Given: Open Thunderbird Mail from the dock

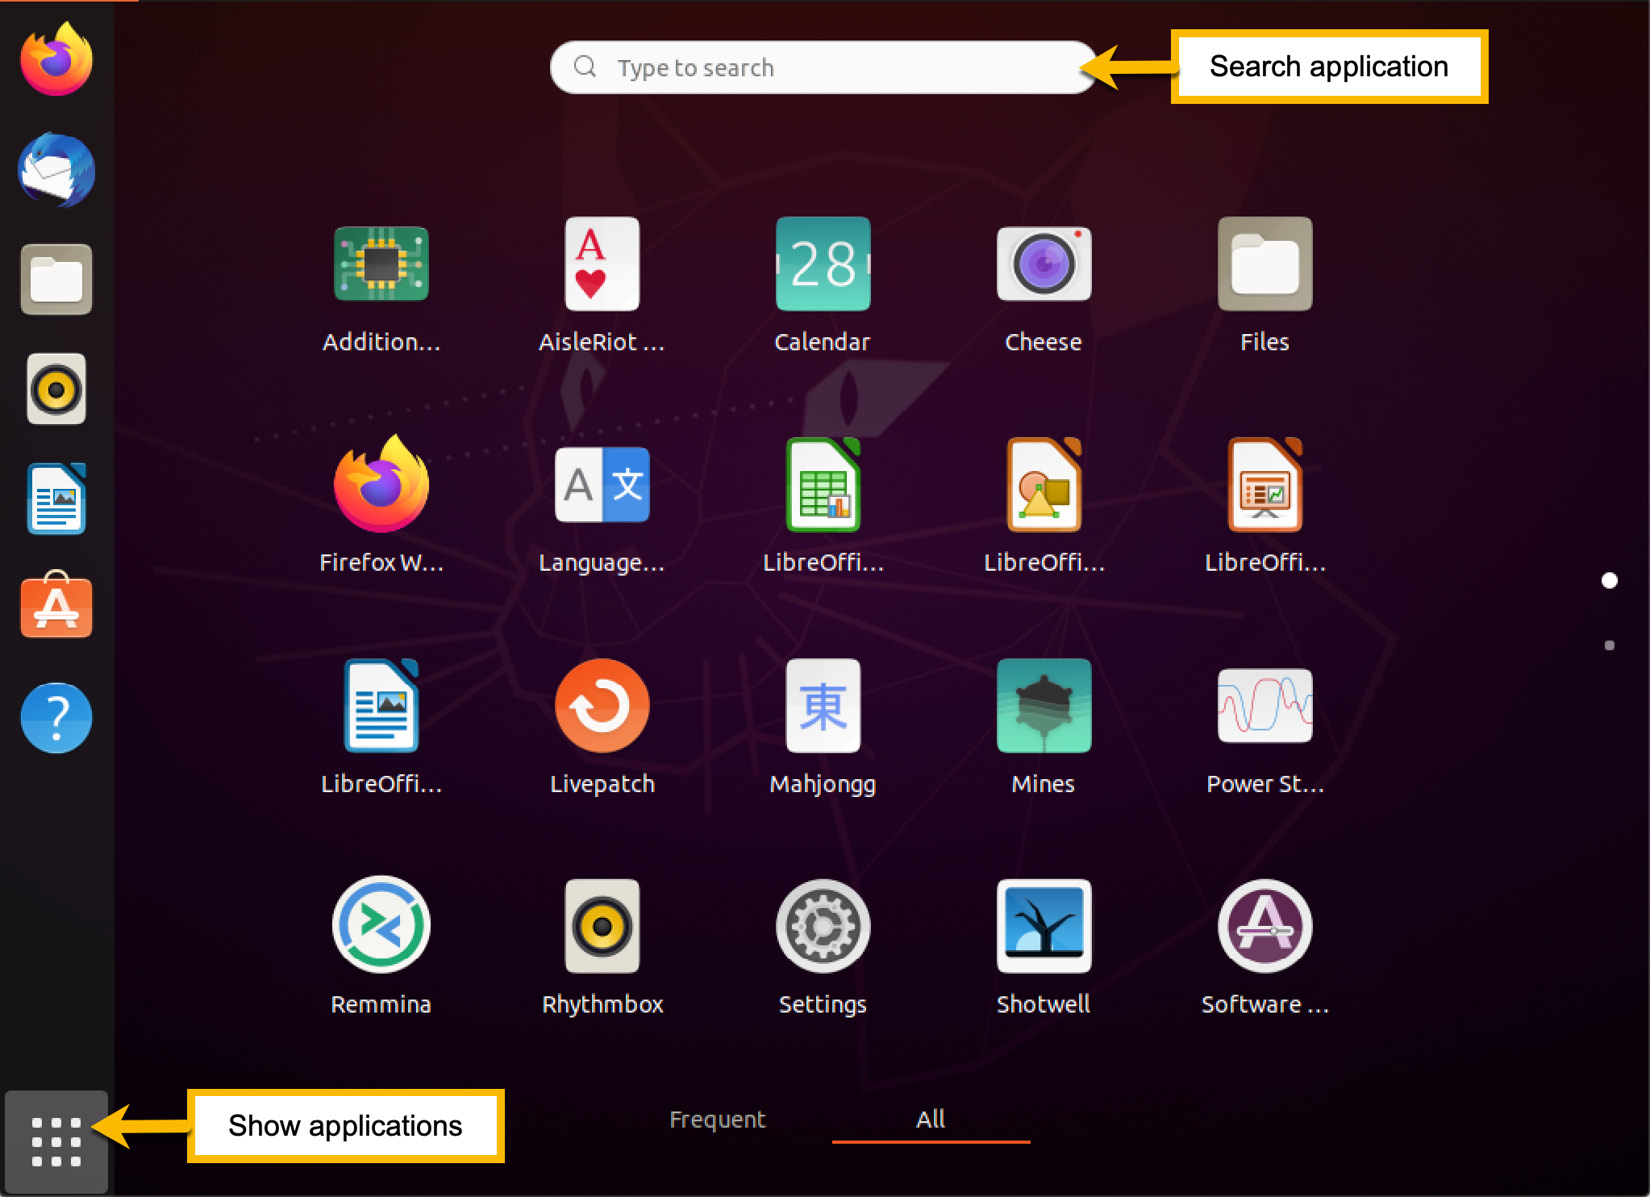Looking at the screenshot, I should [x=56, y=170].
